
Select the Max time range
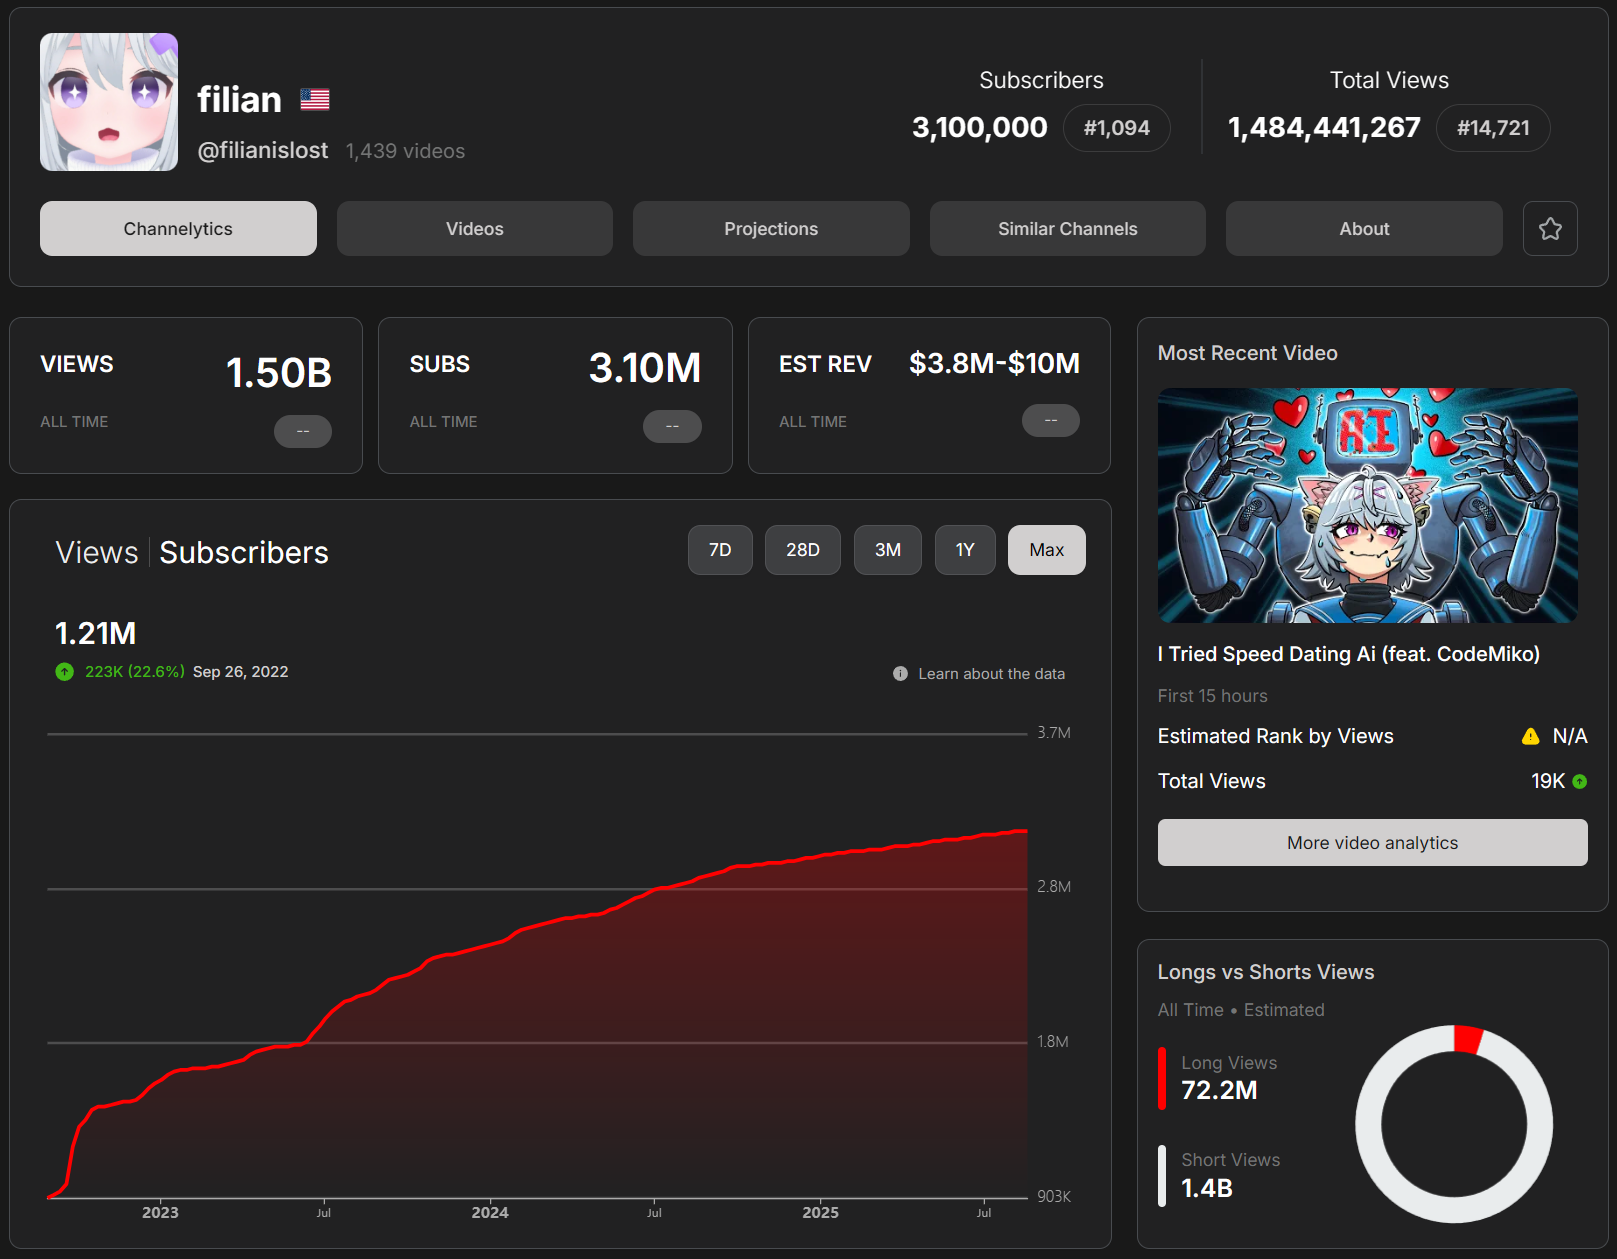point(1047,550)
